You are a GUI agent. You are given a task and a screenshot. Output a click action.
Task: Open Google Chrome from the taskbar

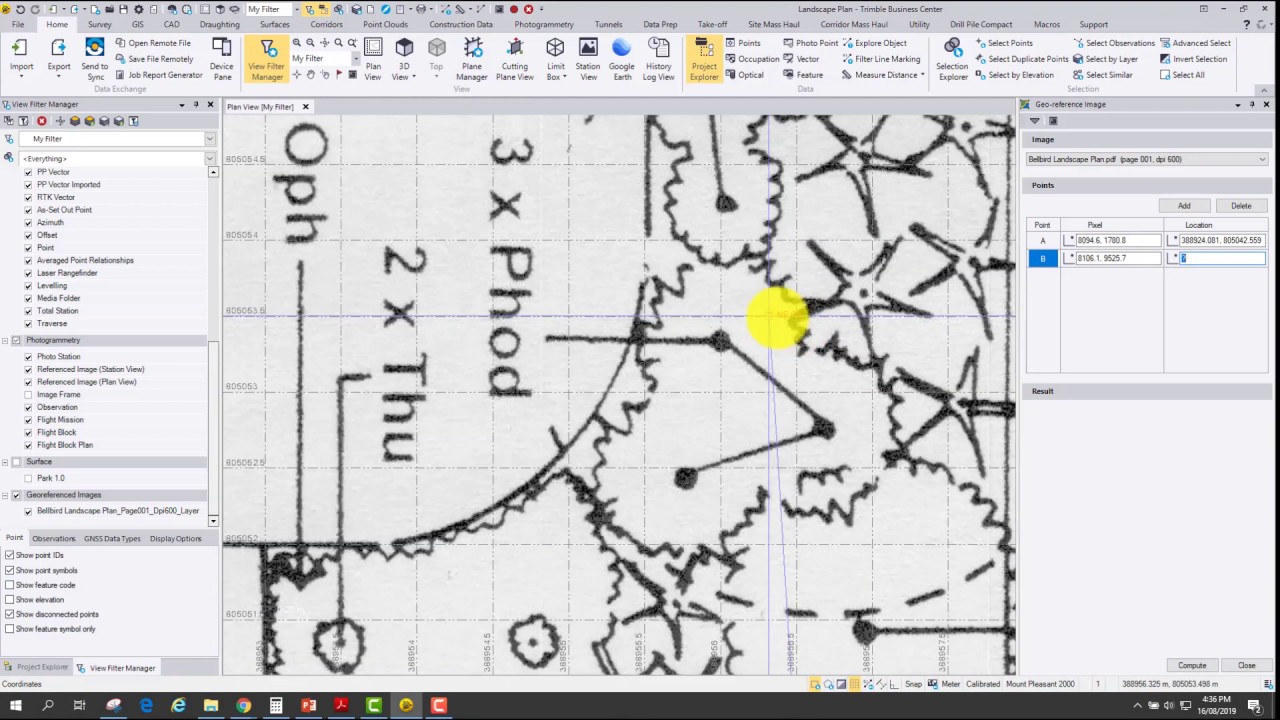point(243,705)
